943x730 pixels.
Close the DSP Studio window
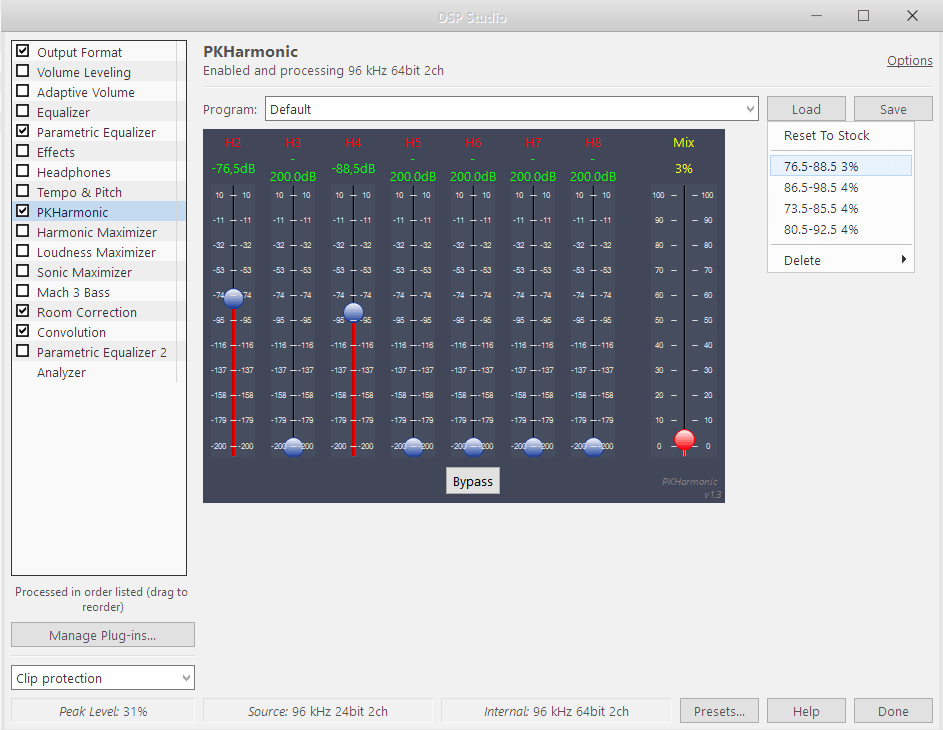[912, 16]
